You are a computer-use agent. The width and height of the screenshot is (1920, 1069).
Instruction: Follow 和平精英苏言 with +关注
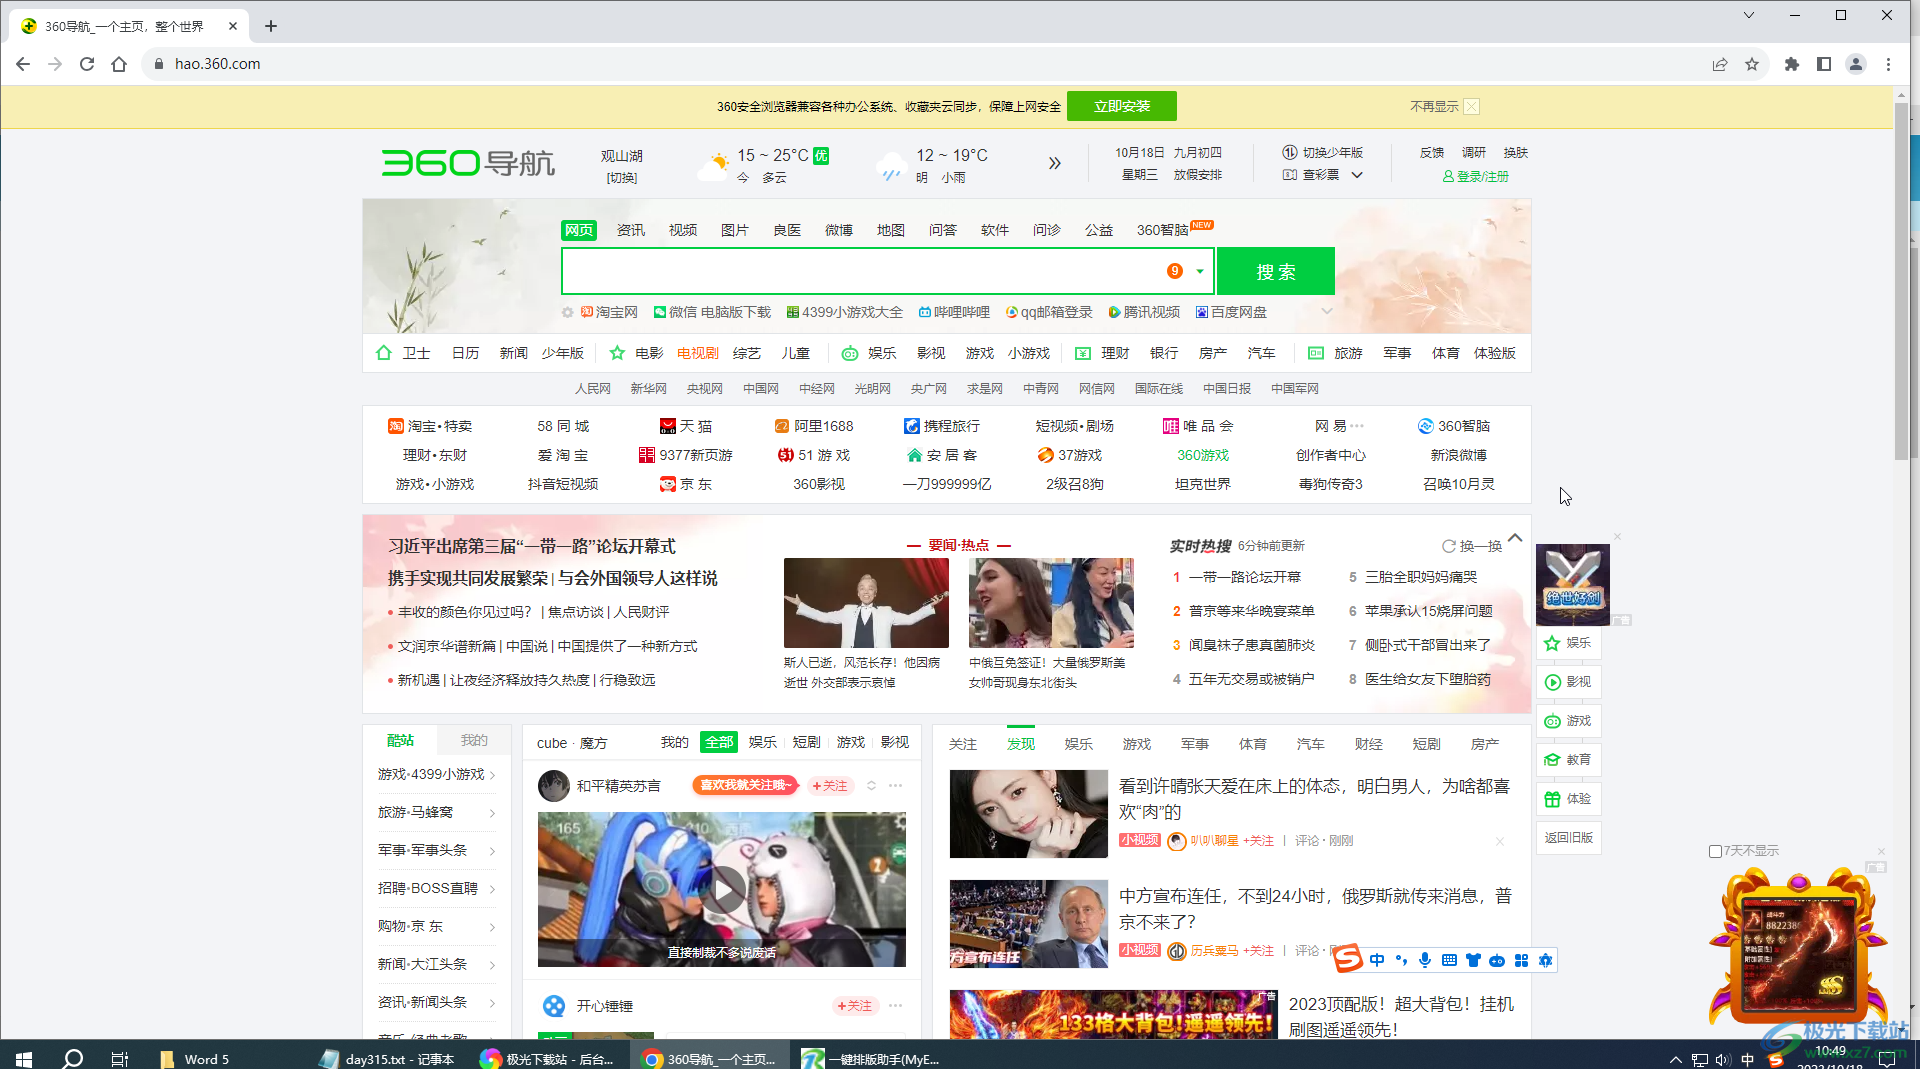coord(830,786)
